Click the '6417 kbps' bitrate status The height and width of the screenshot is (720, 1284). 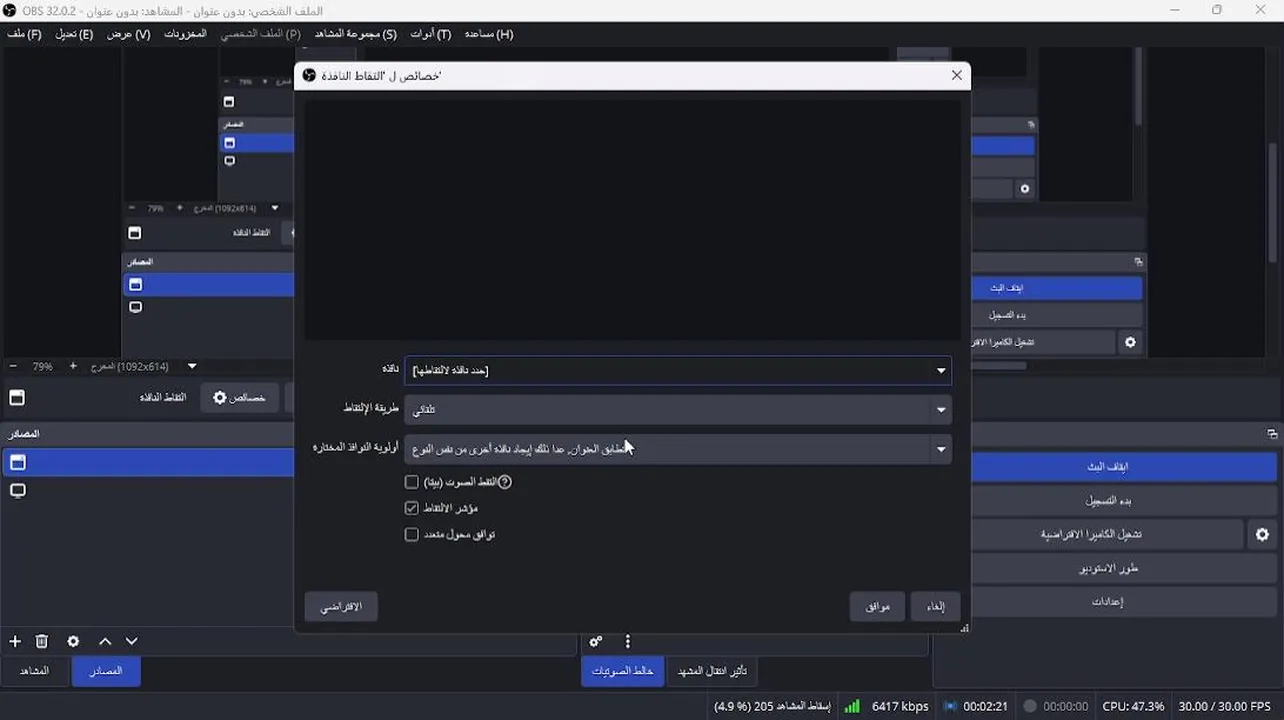(900, 707)
